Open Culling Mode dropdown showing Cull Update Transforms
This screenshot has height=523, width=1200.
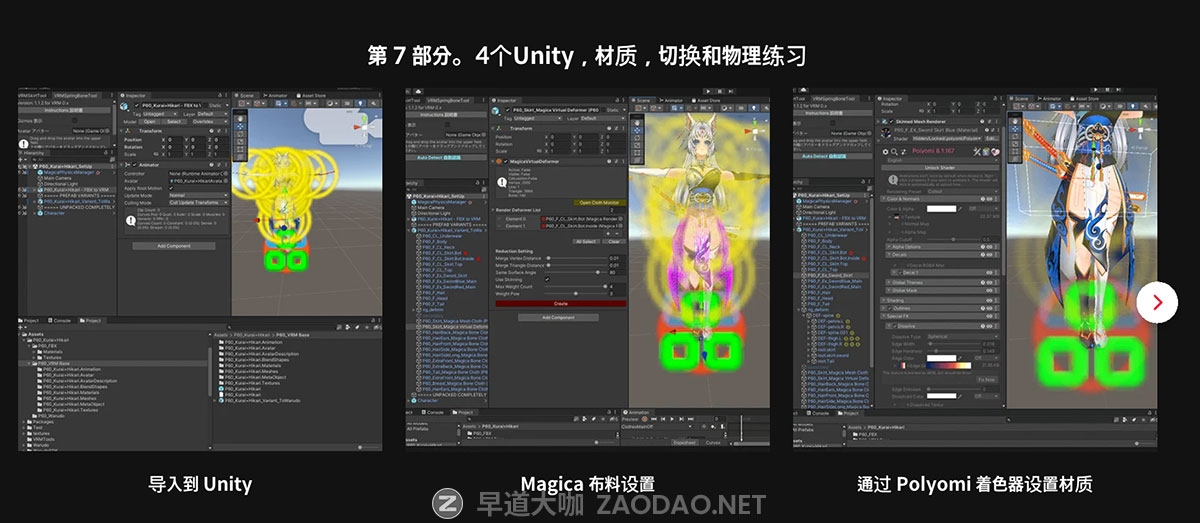pyautogui.click(x=199, y=202)
